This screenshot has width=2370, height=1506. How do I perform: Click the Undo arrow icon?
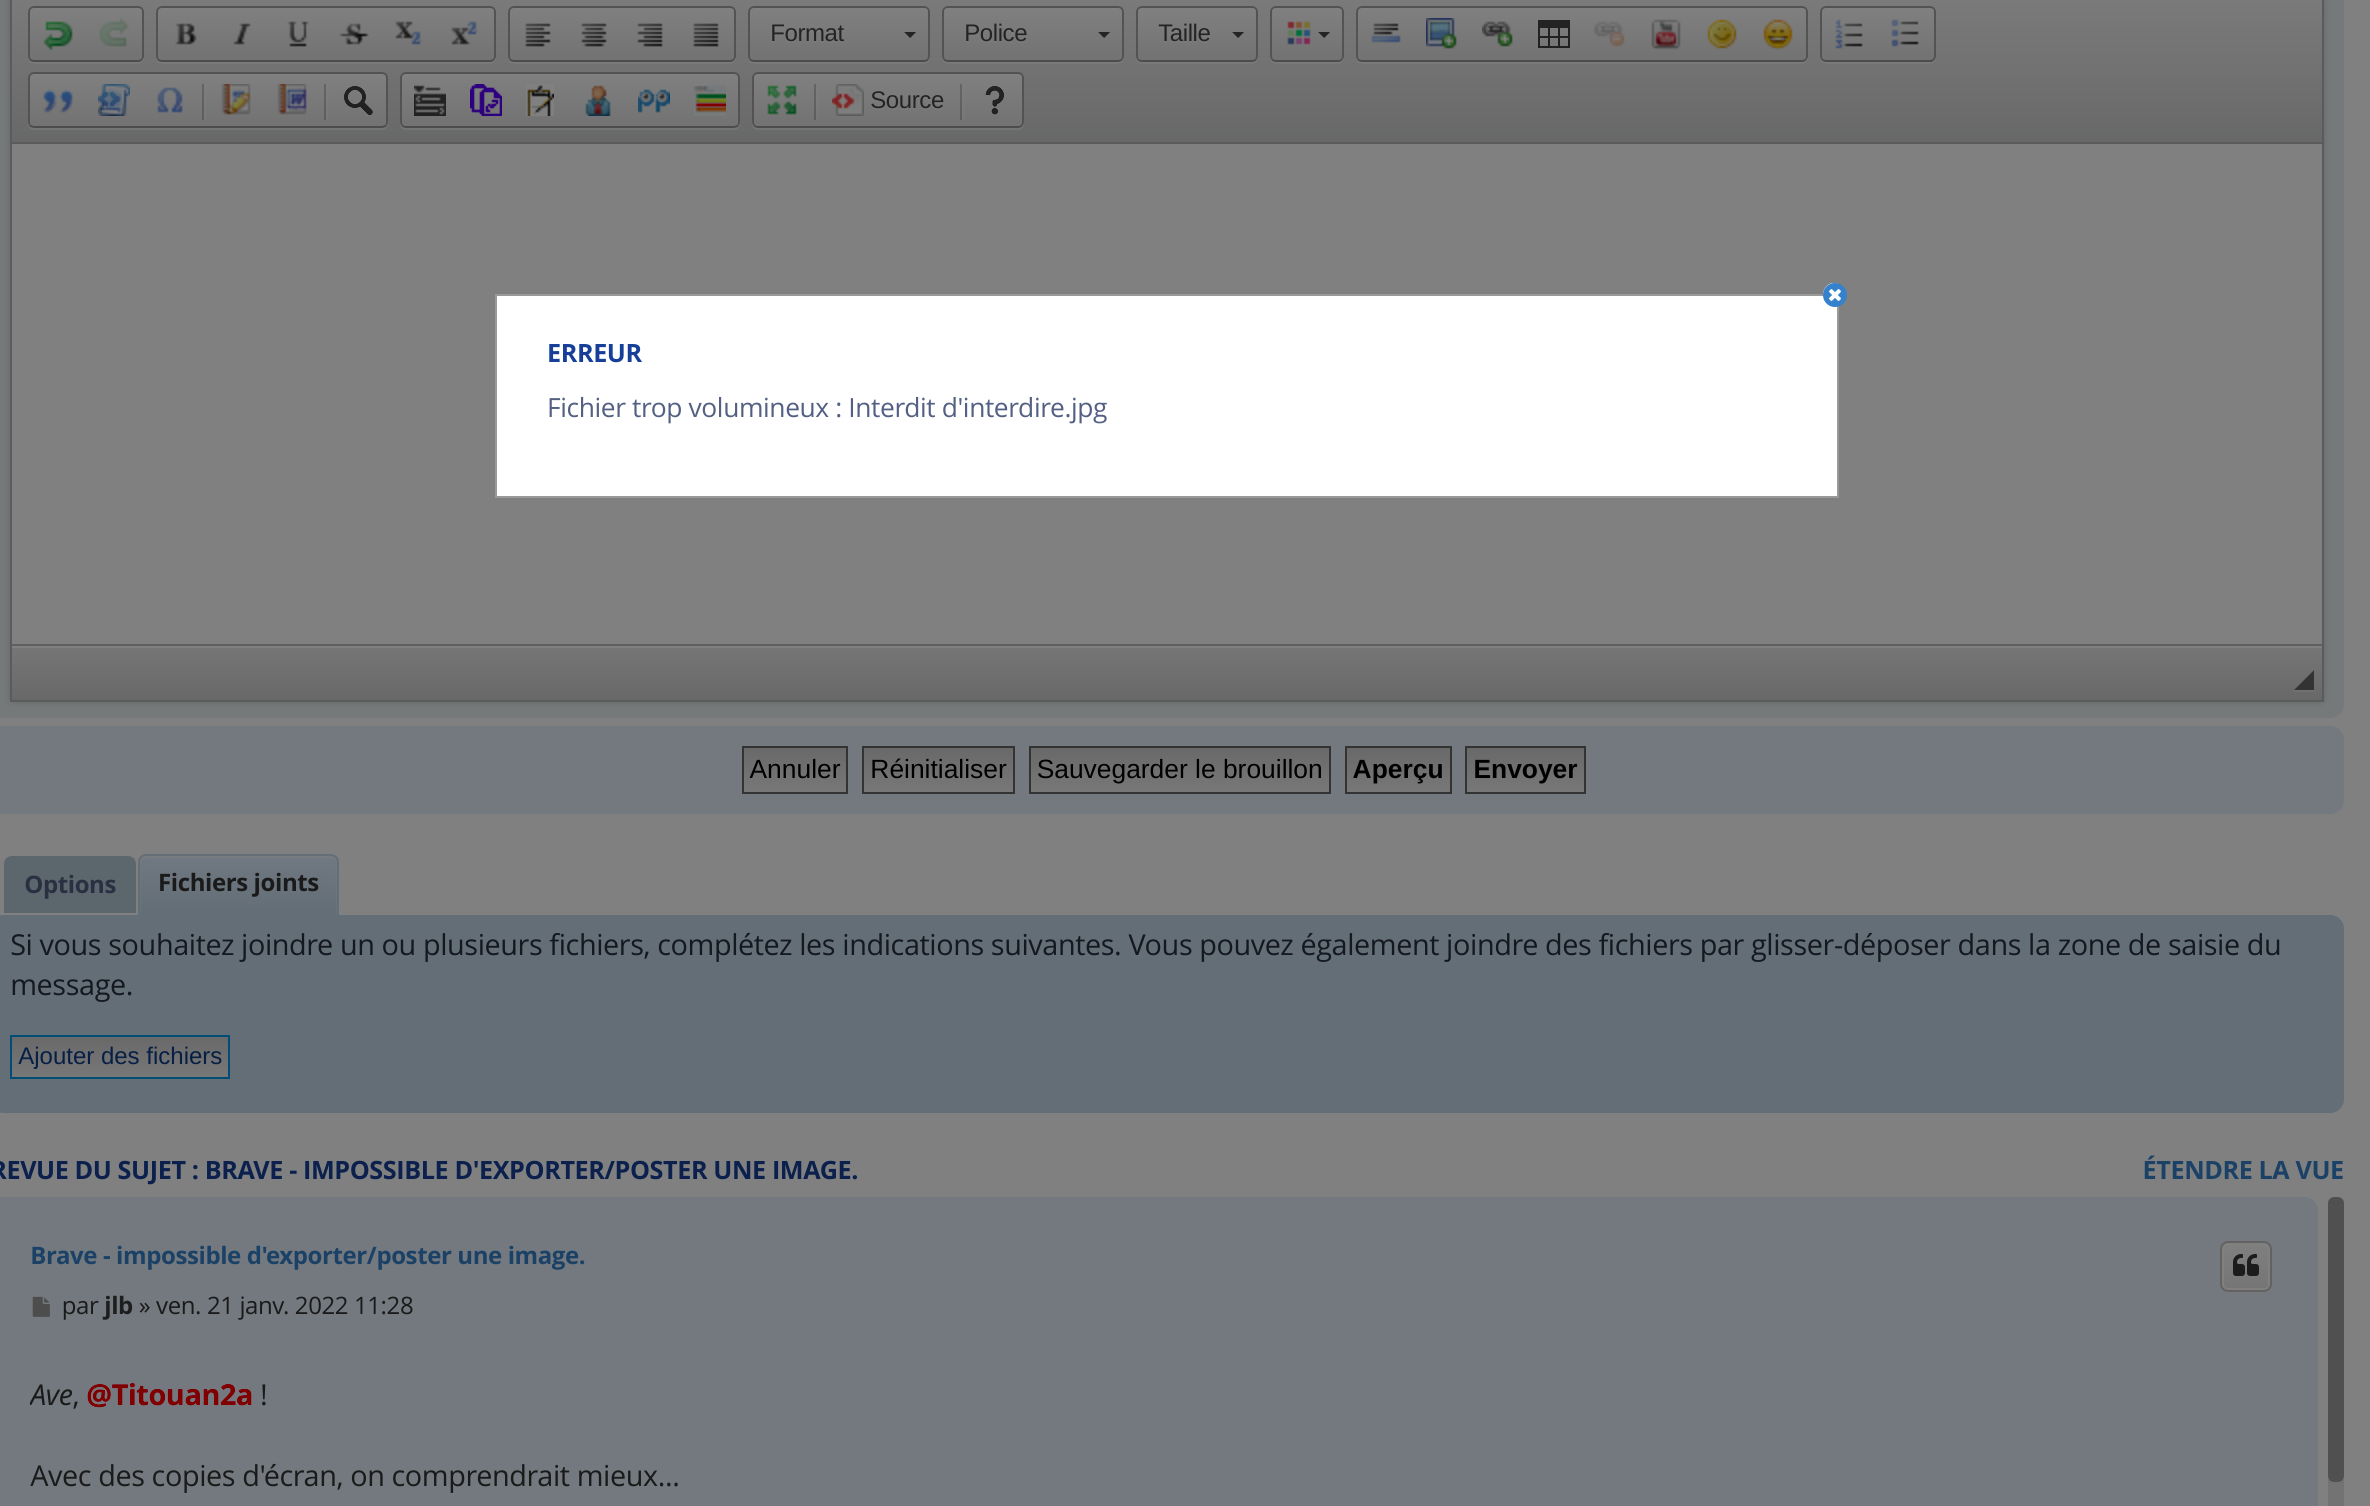coord(59,35)
